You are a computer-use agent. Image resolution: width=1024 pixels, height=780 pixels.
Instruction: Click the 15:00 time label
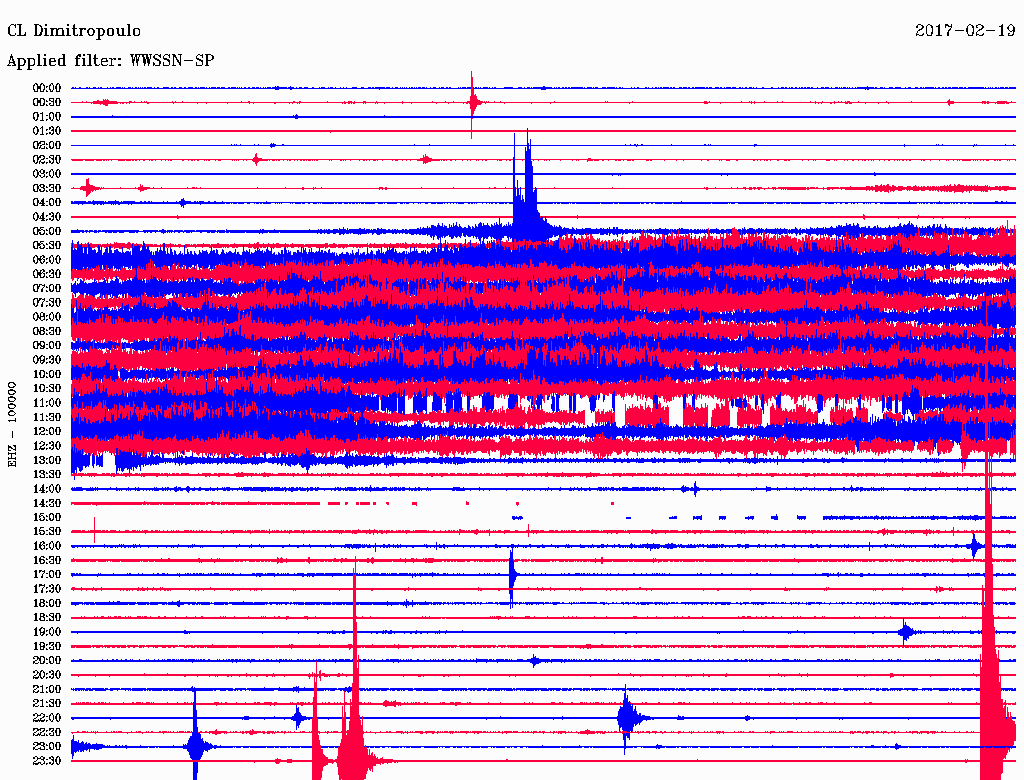(x=47, y=518)
